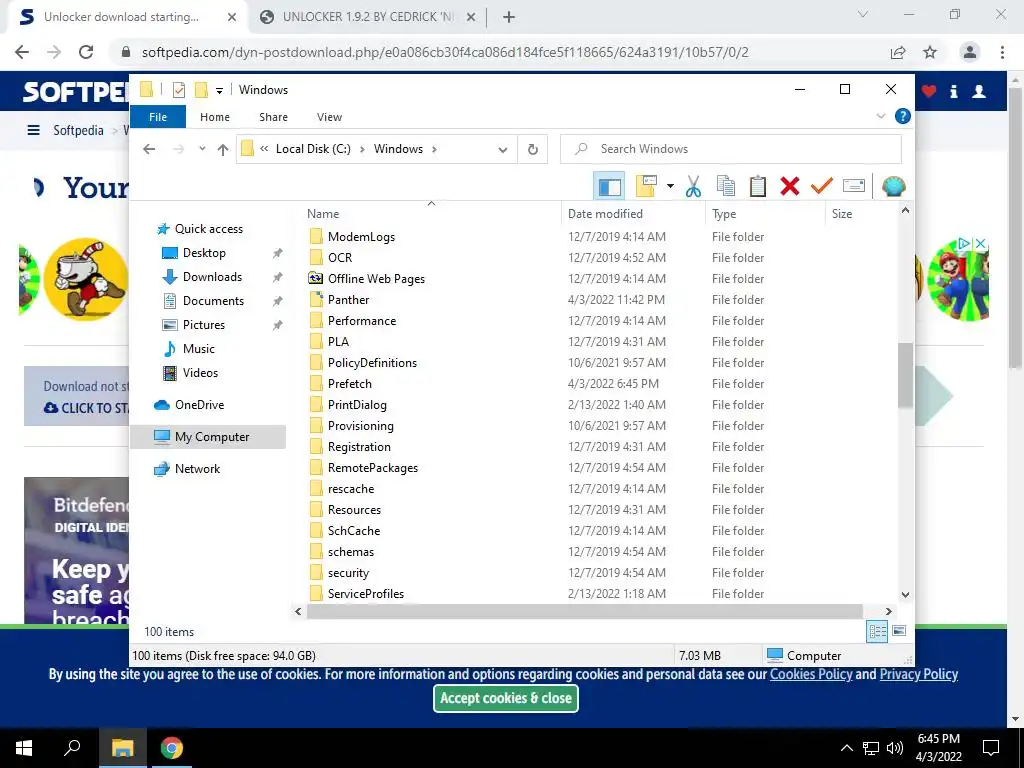Select Documents in navigation pane

pyautogui.click(x=213, y=301)
